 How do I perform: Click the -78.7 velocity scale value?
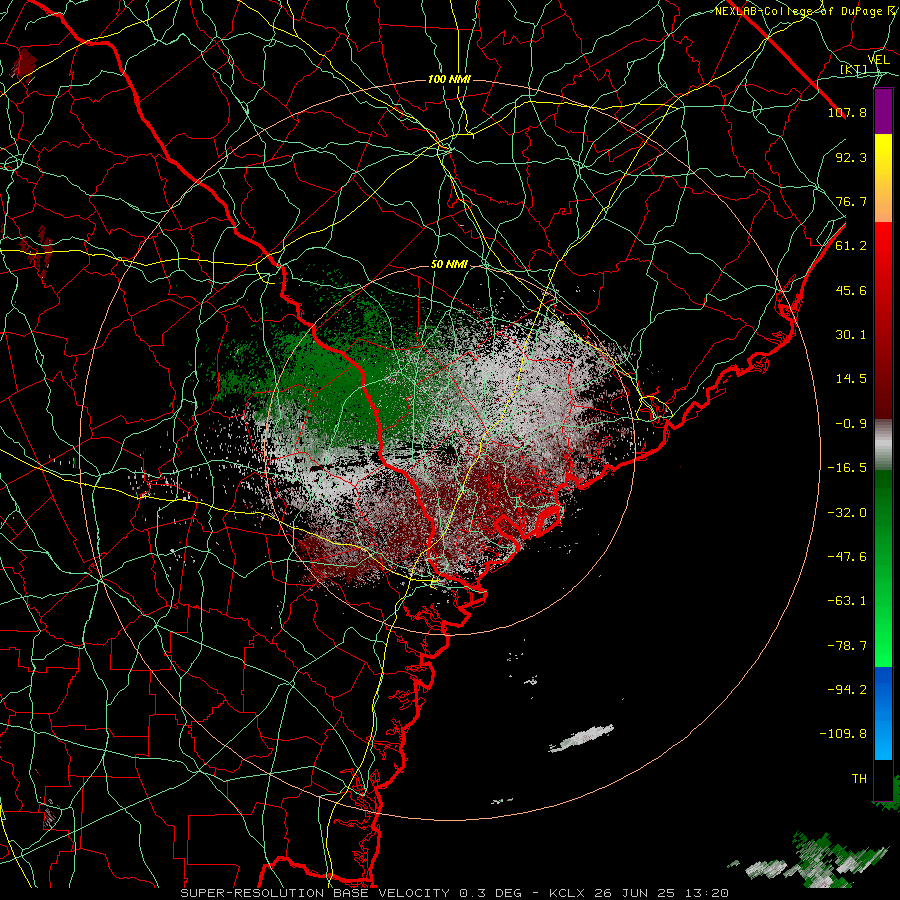coord(847,646)
